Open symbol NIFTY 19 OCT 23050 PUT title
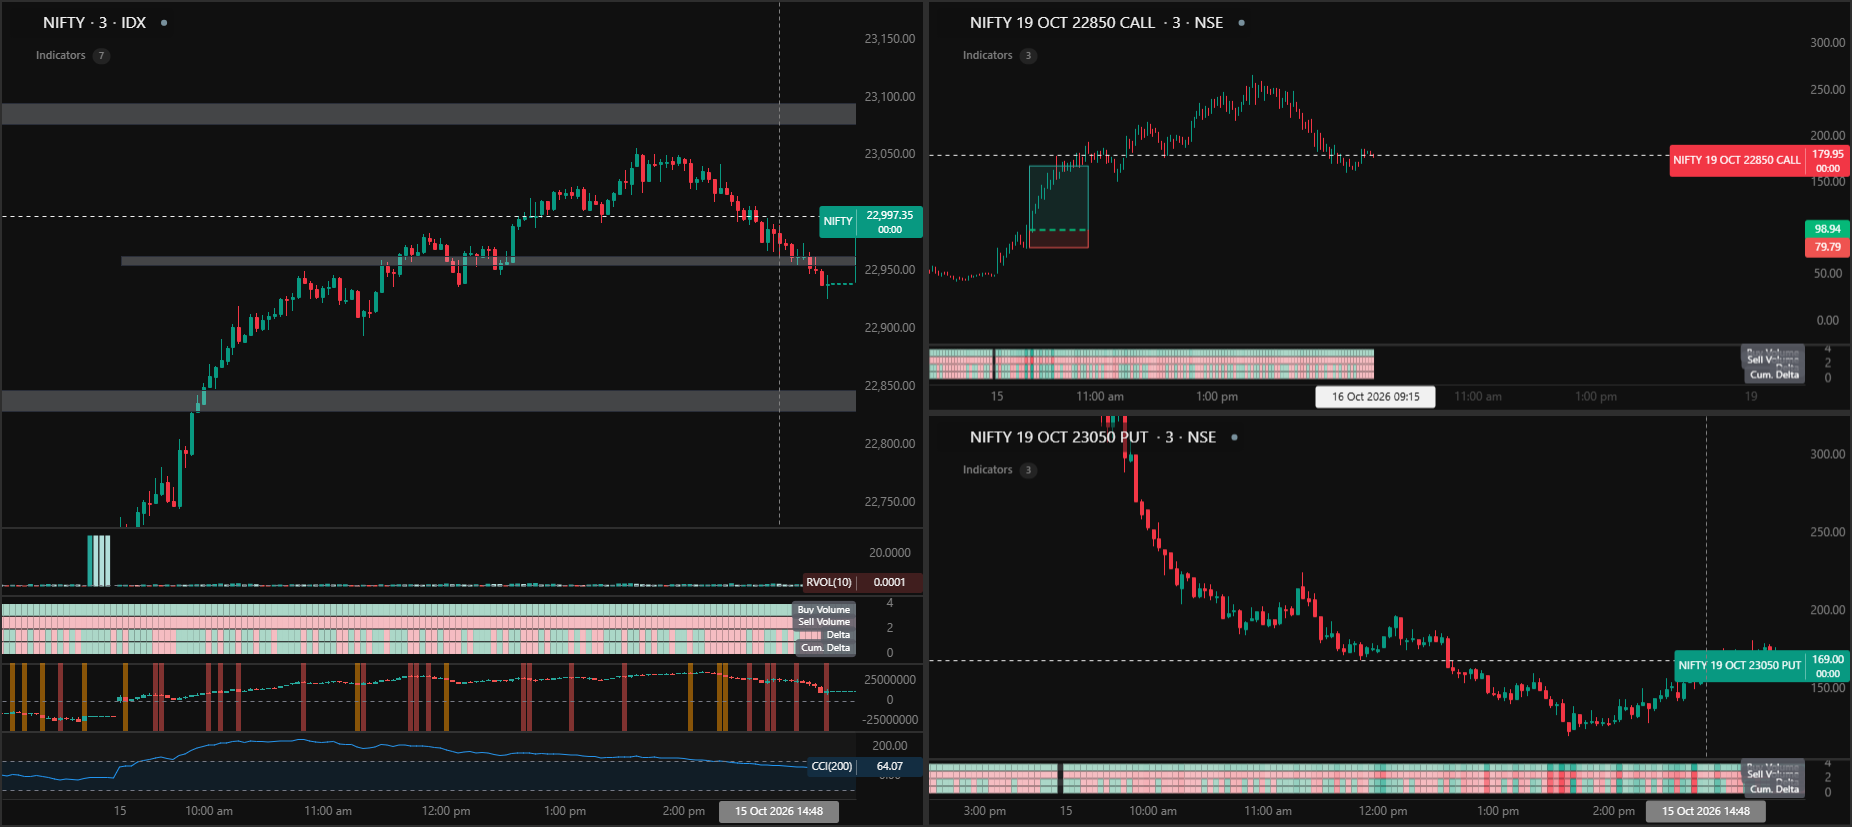Image resolution: width=1852 pixels, height=827 pixels. [1059, 437]
